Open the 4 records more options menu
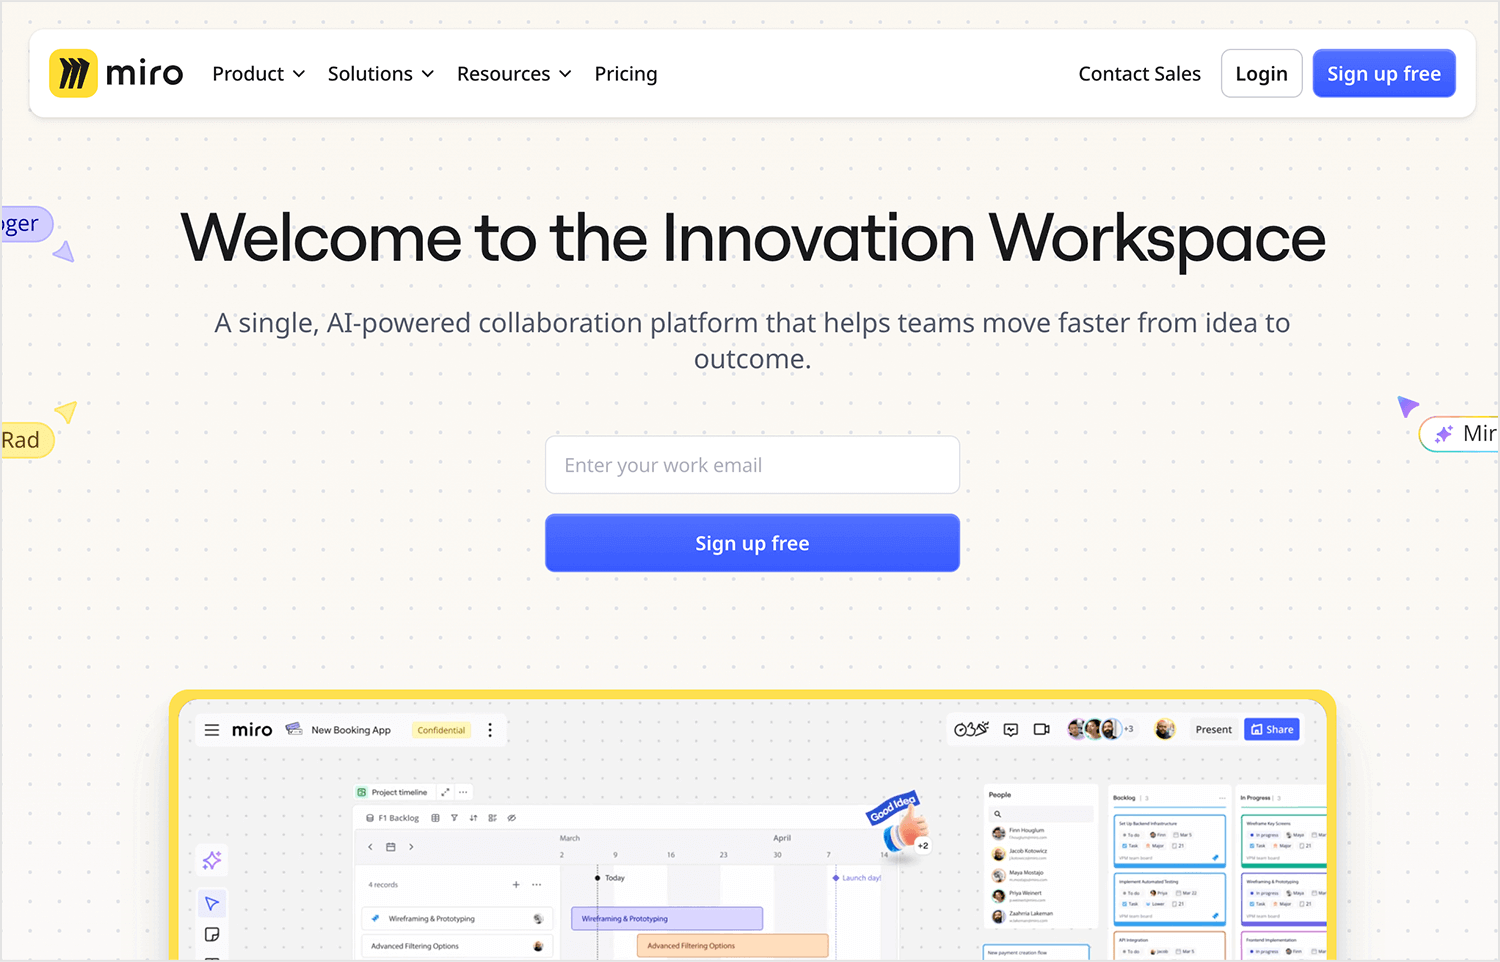This screenshot has width=1500, height=962. coord(537,885)
